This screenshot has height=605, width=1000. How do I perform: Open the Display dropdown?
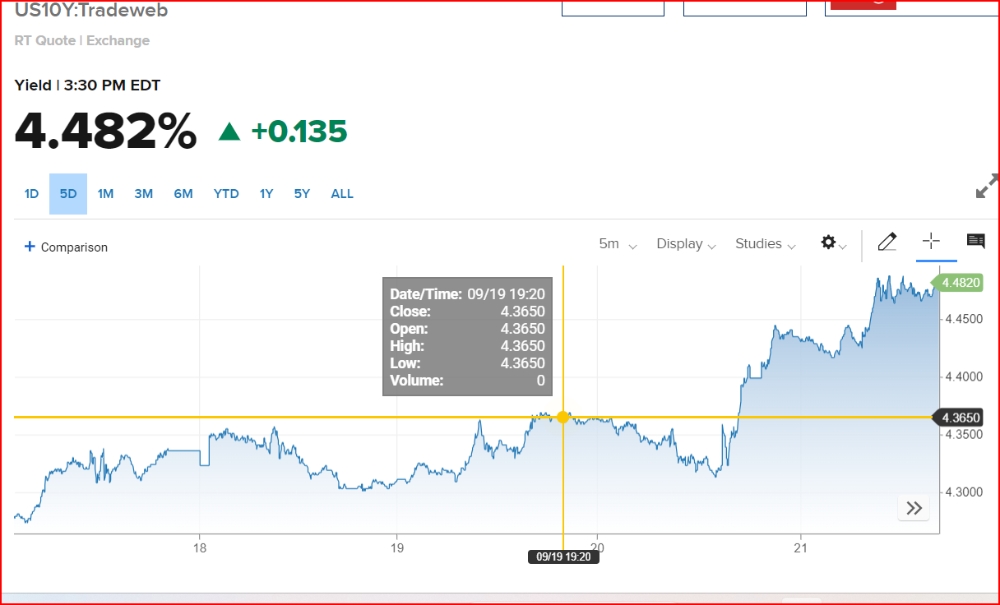[x=686, y=244]
